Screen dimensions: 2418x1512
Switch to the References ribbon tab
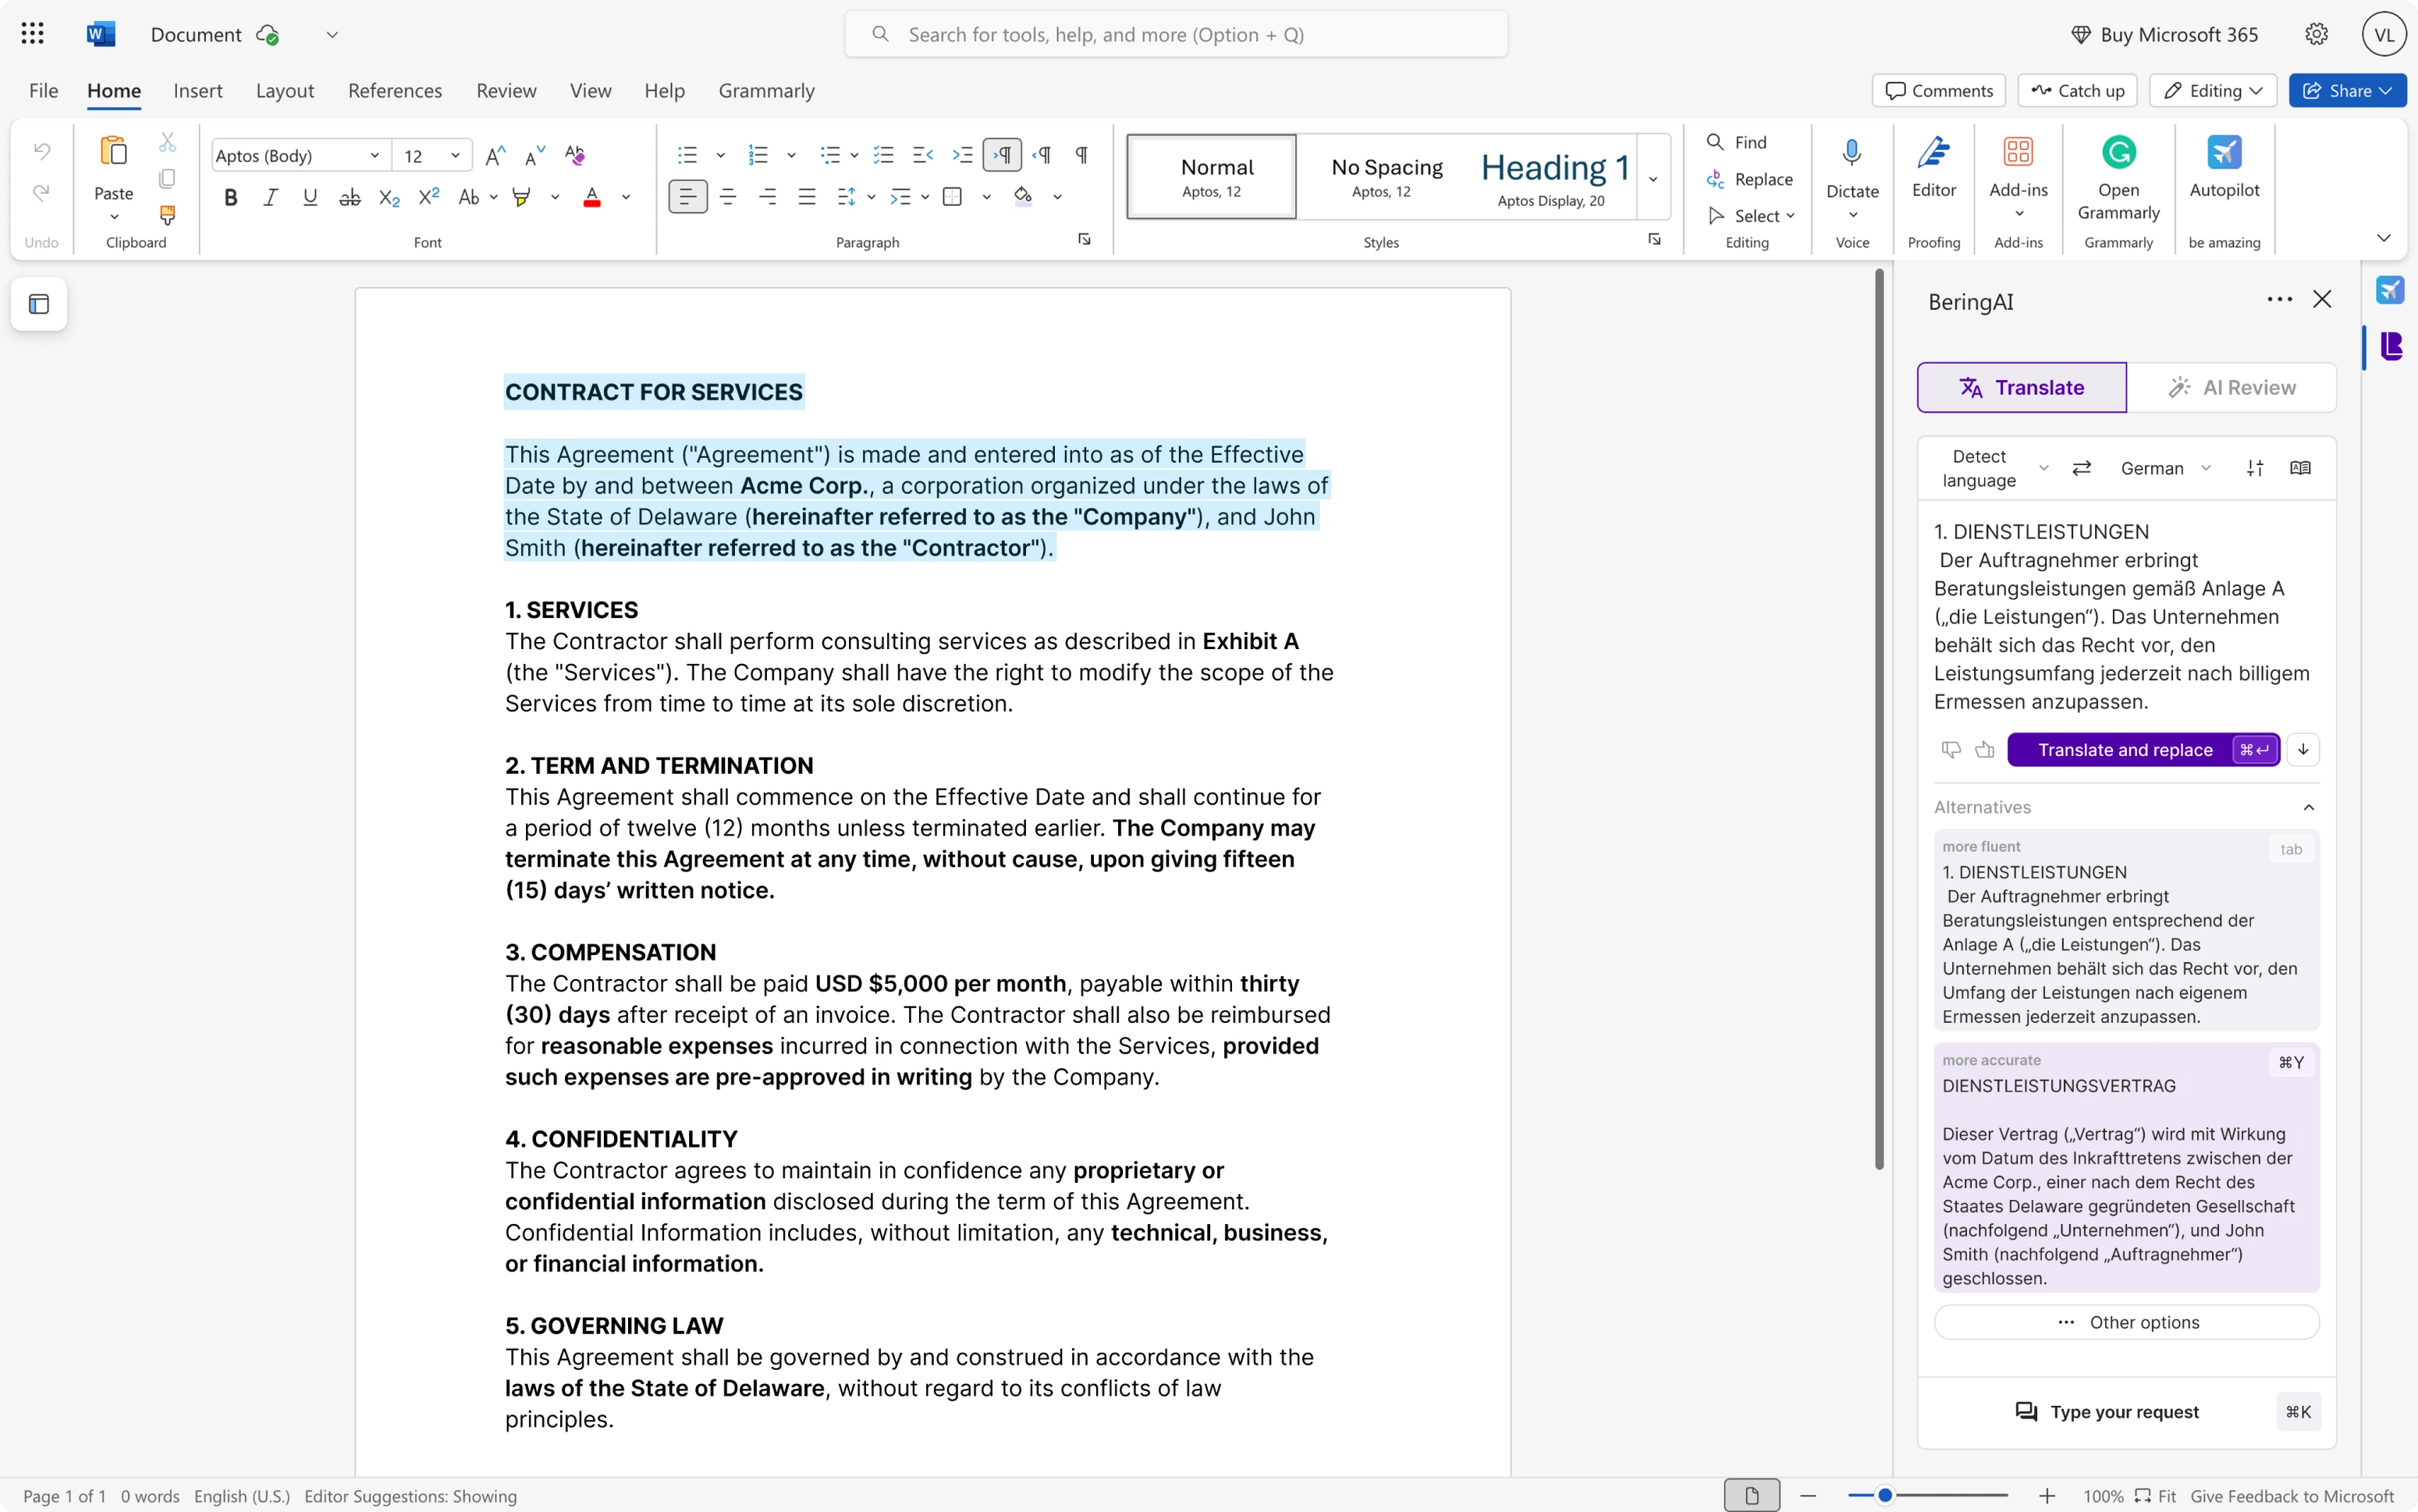394,90
